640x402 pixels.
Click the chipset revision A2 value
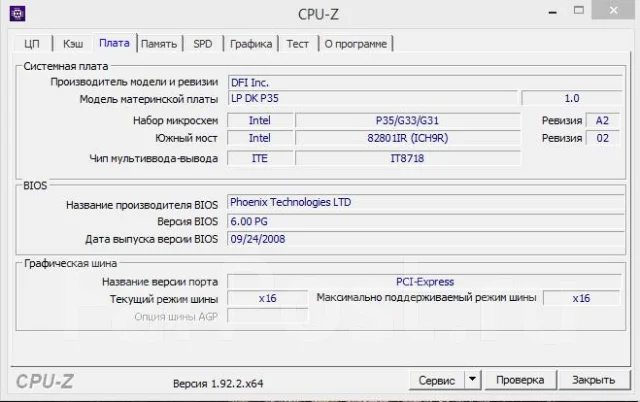pos(602,120)
